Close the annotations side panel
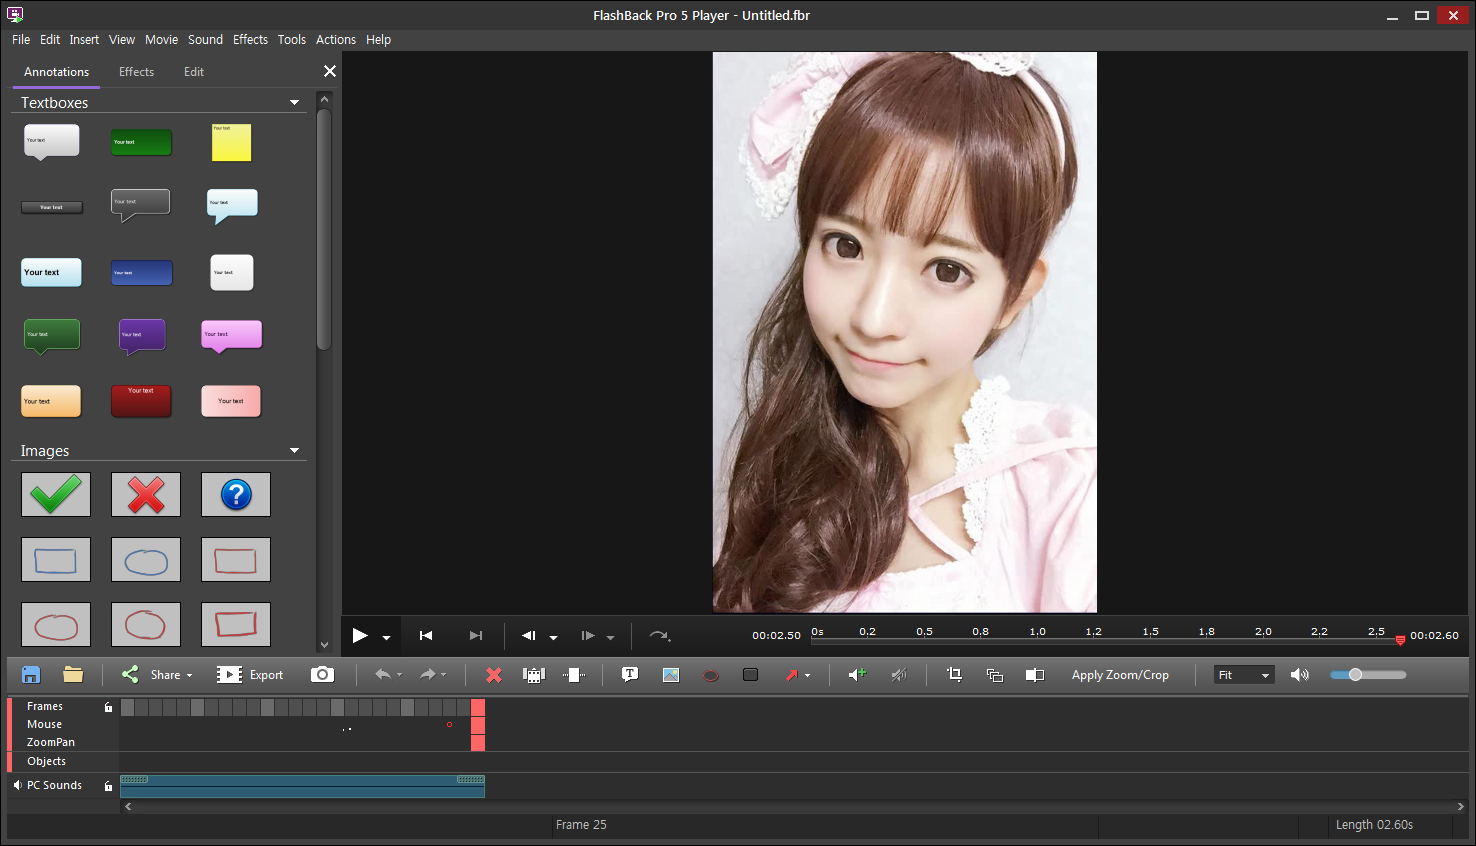Image resolution: width=1476 pixels, height=846 pixels. (330, 71)
